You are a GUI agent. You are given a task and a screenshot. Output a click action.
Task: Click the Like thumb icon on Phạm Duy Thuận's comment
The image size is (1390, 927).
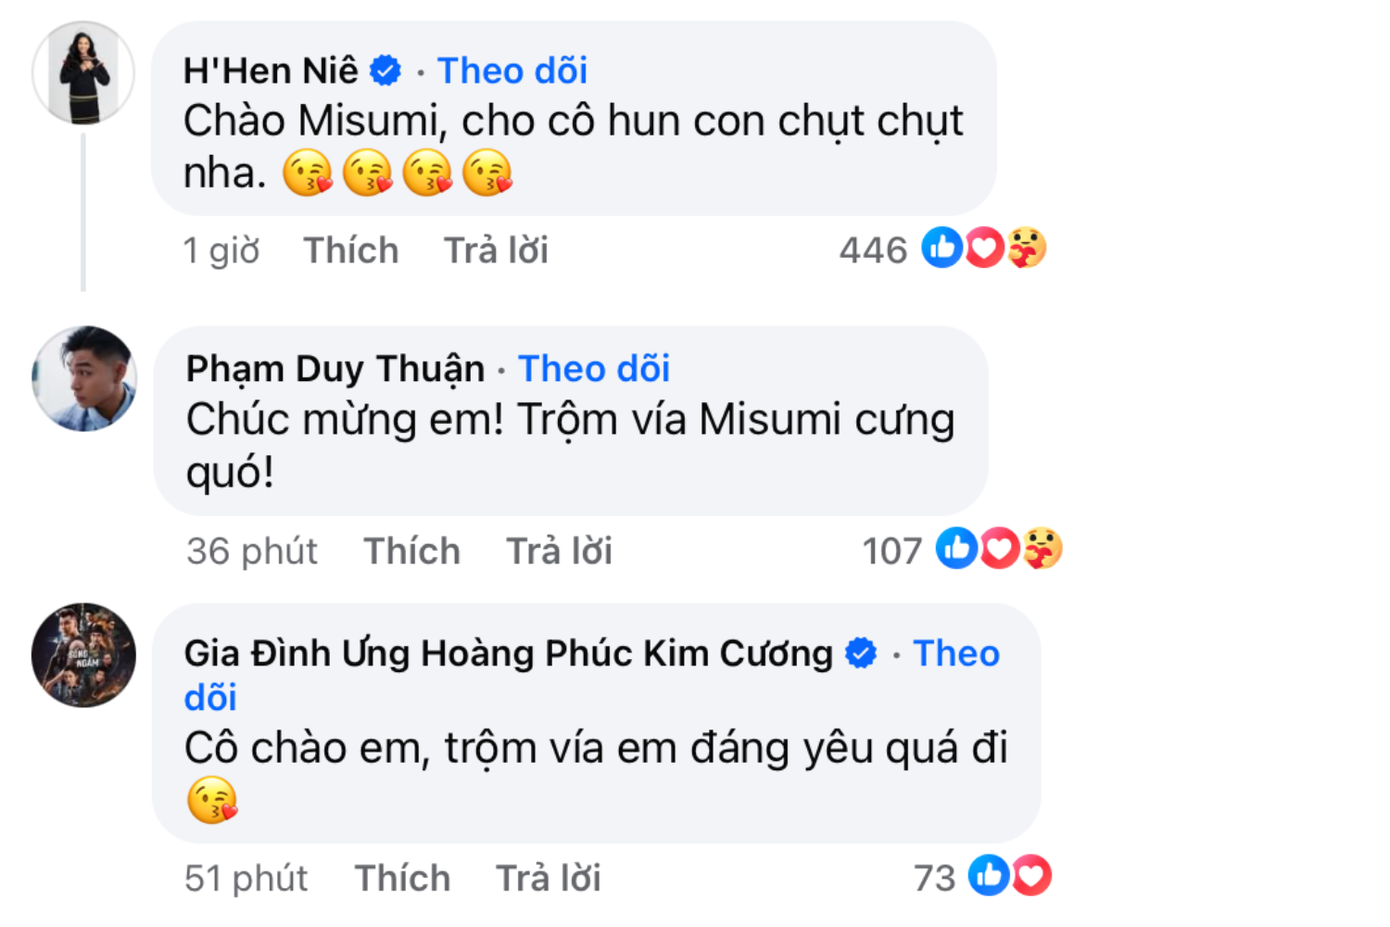pos(957,549)
